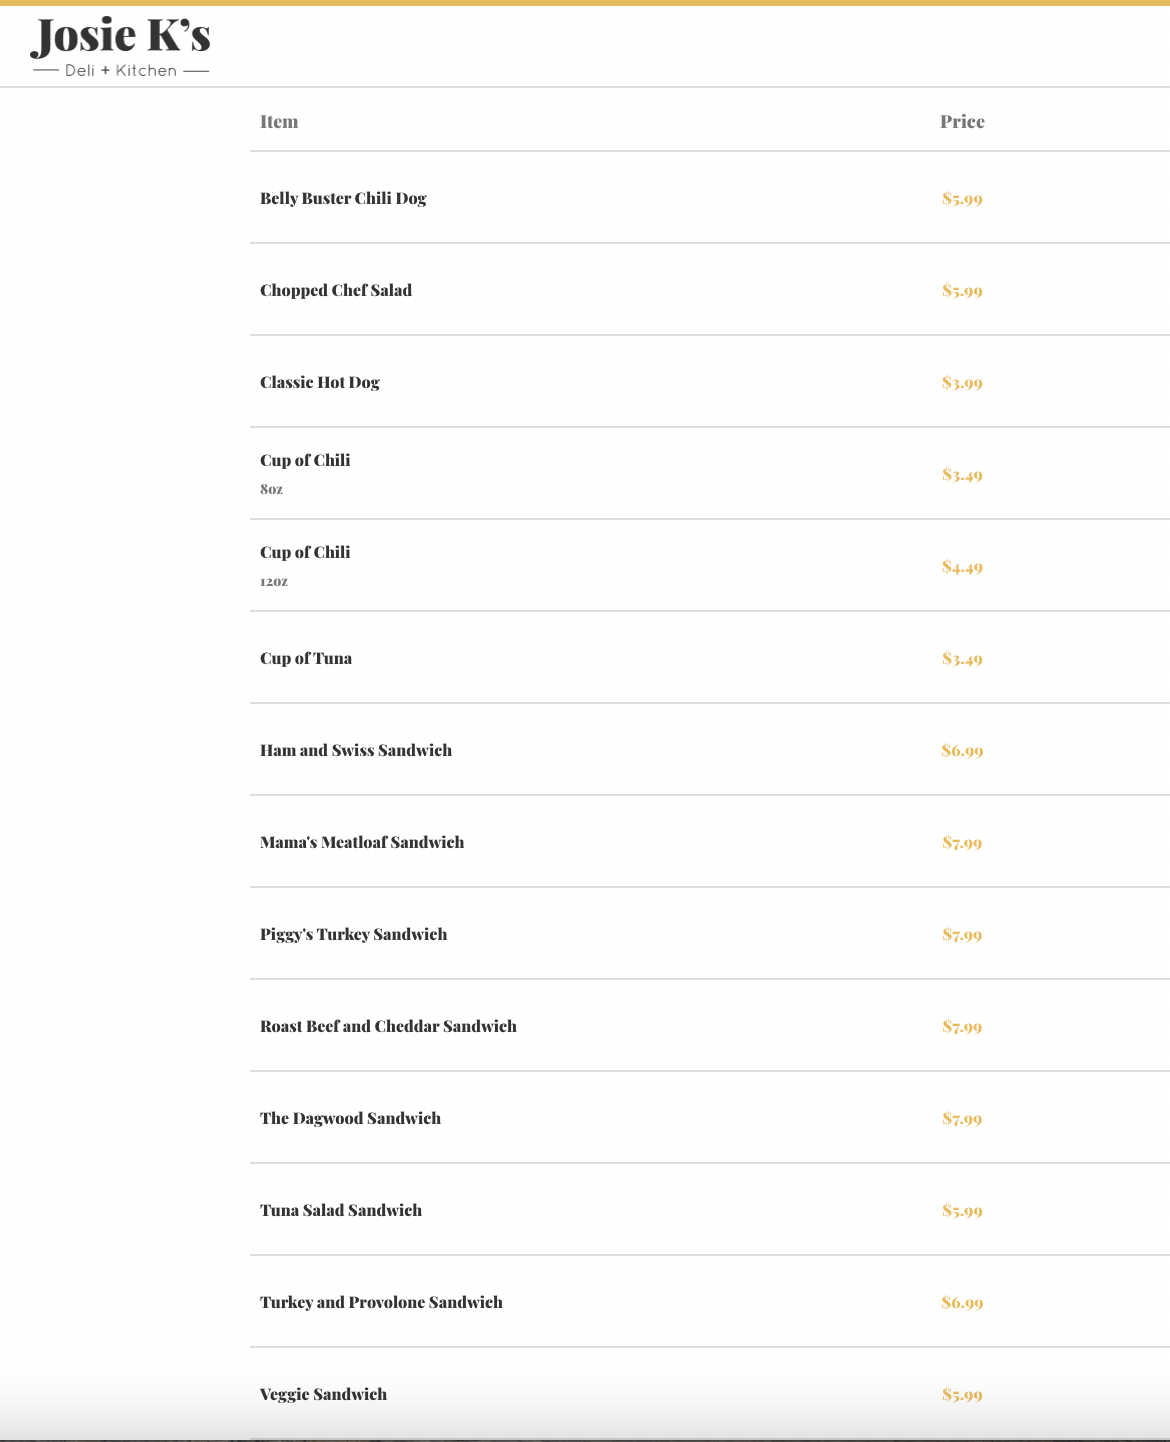
Task: Click the $4.49 price for 12oz chili
Action: pyautogui.click(x=962, y=566)
